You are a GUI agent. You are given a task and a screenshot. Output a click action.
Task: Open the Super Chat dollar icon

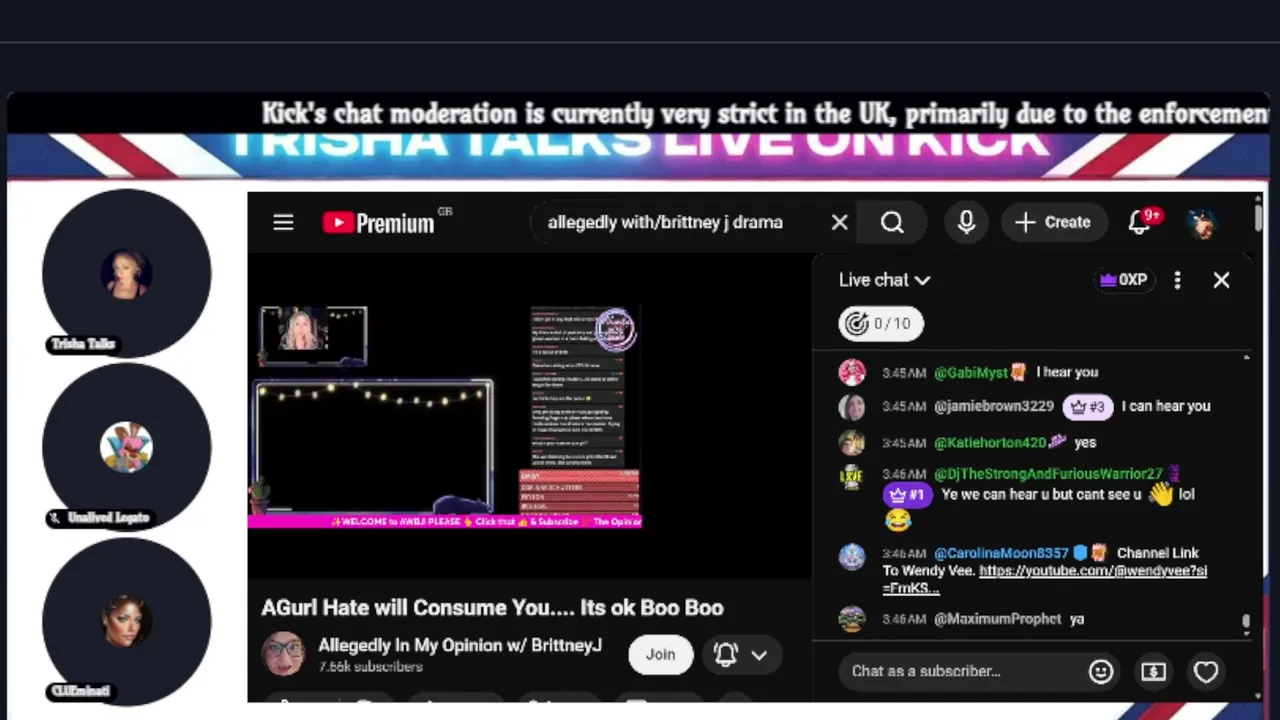1153,672
